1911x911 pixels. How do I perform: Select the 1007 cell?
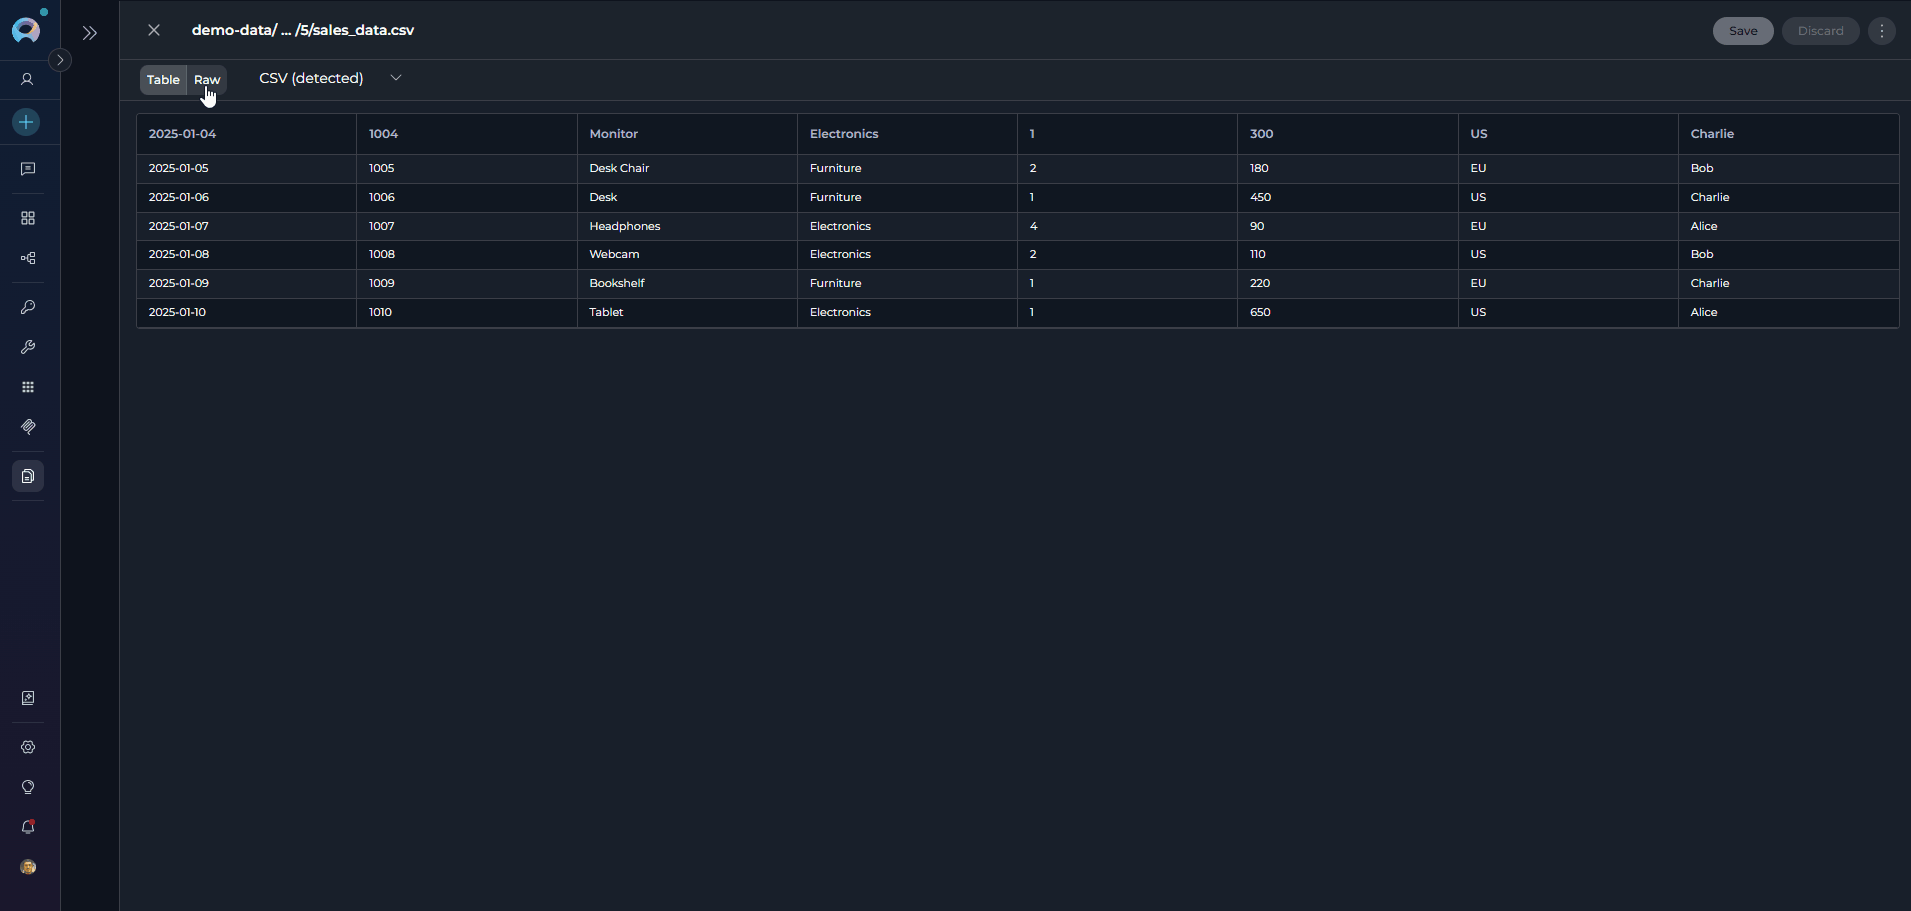467,227
